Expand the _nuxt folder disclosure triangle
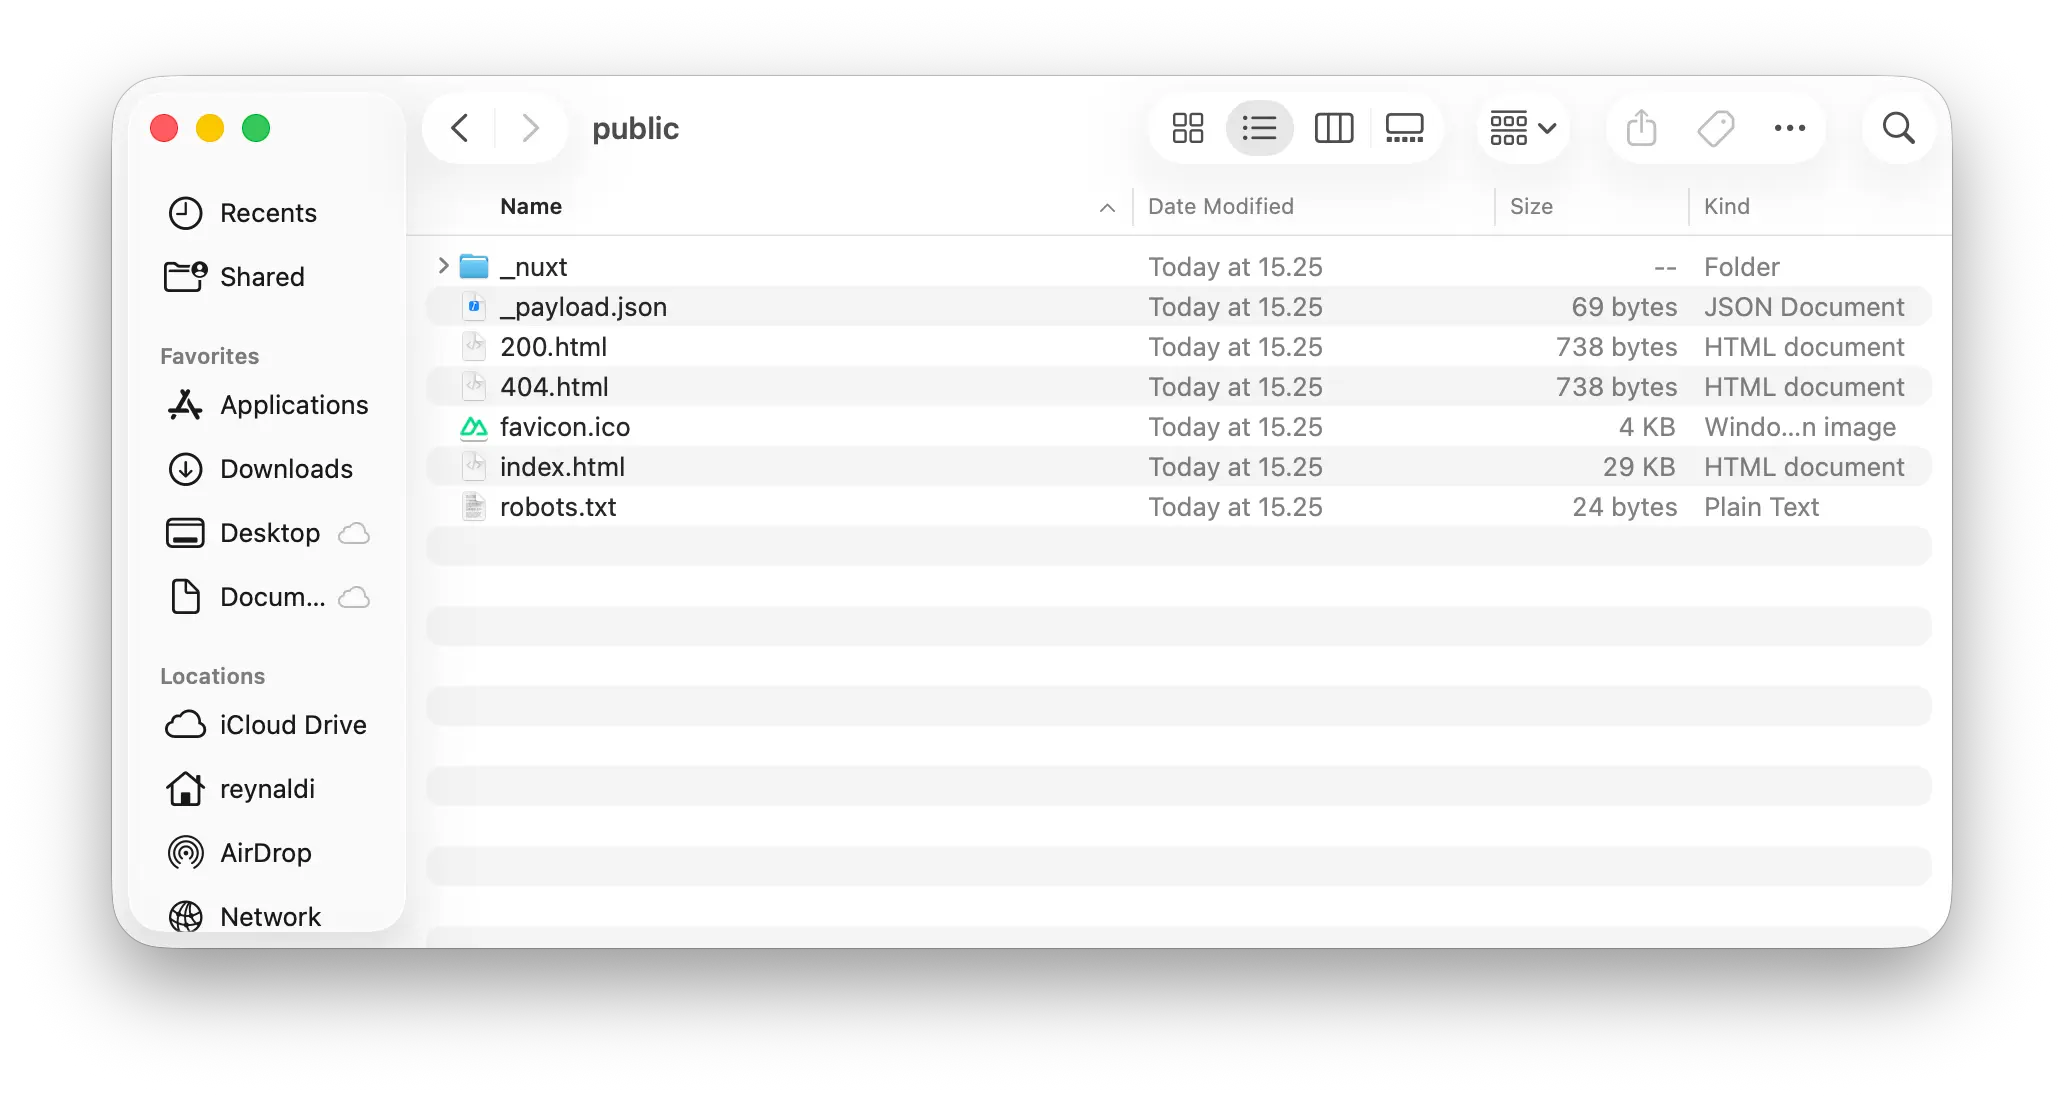 click(x=442, y=266)
